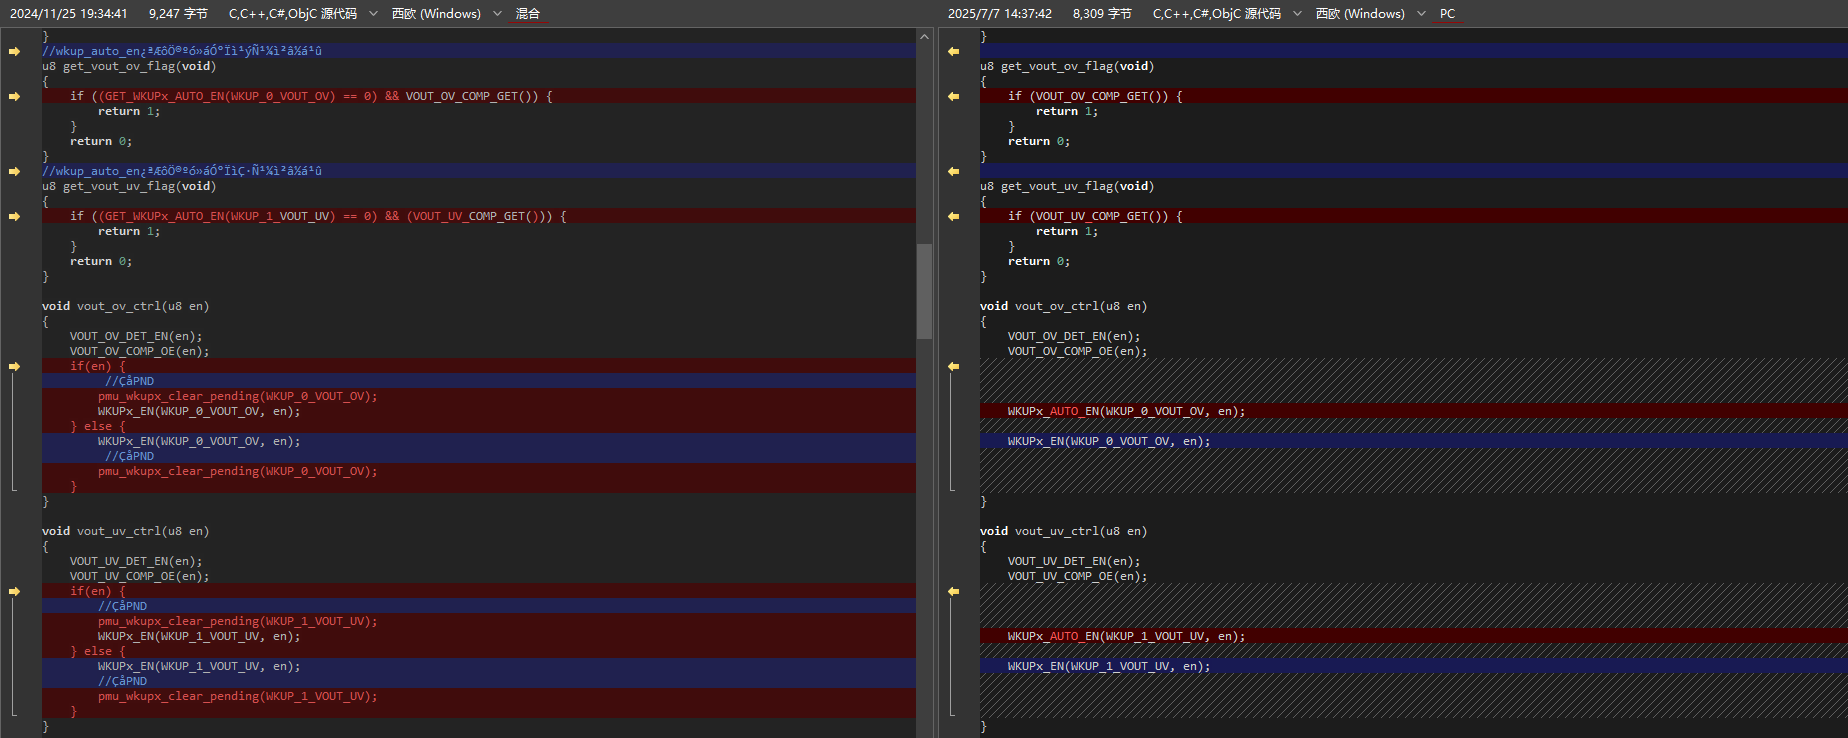Click right-pane arrow for vout_ov_ctrl difference block
This screenshot has width=1848, height=738.
pyautogui.click(x=953, y=366)
